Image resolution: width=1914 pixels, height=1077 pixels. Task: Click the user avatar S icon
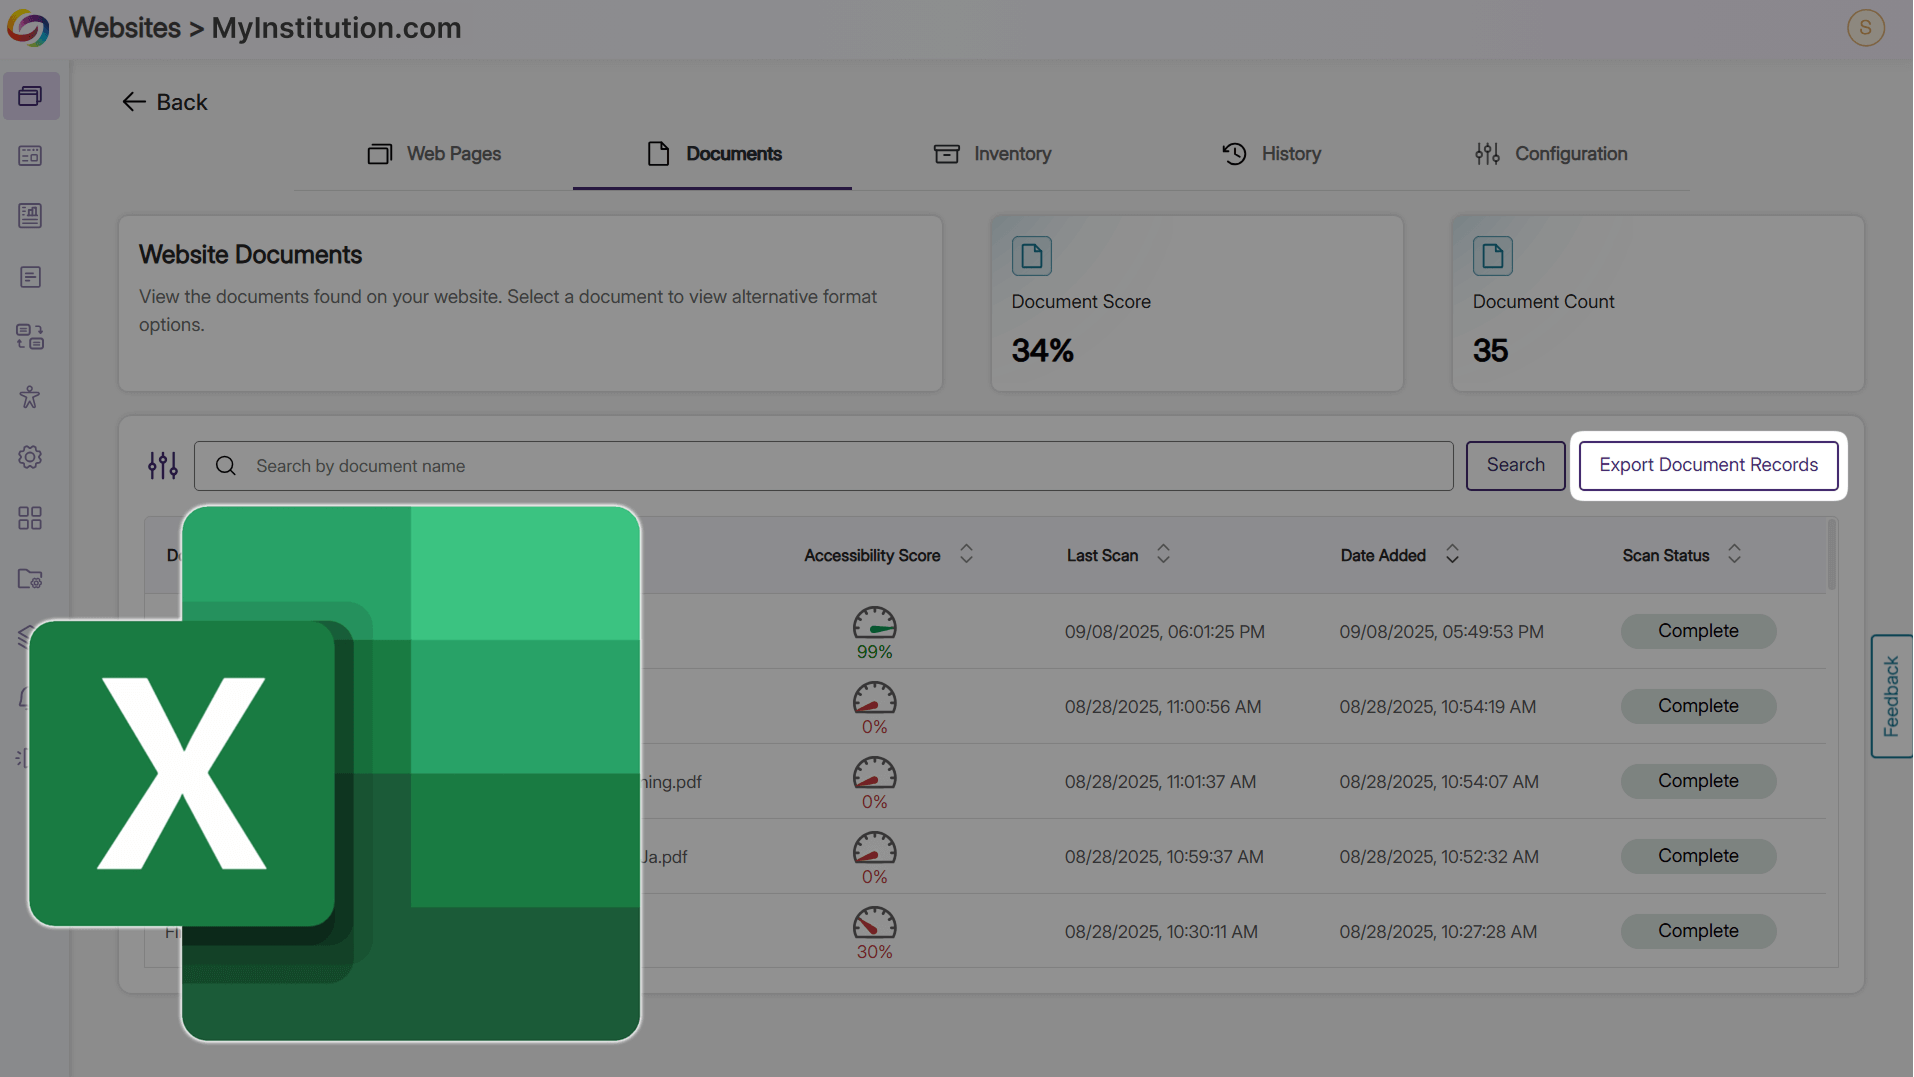point(1865,28)
